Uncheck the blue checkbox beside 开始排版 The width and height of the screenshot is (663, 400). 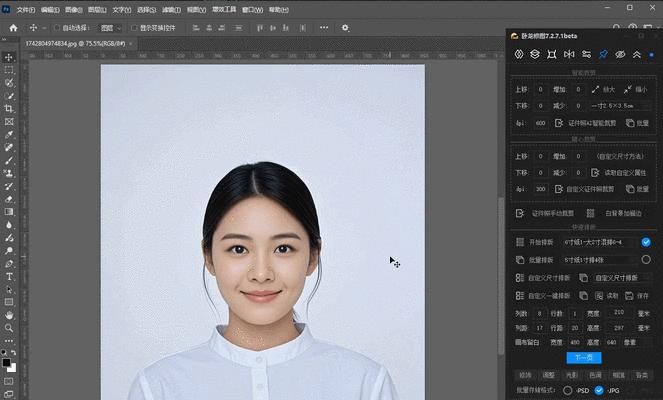coord(646,242)
